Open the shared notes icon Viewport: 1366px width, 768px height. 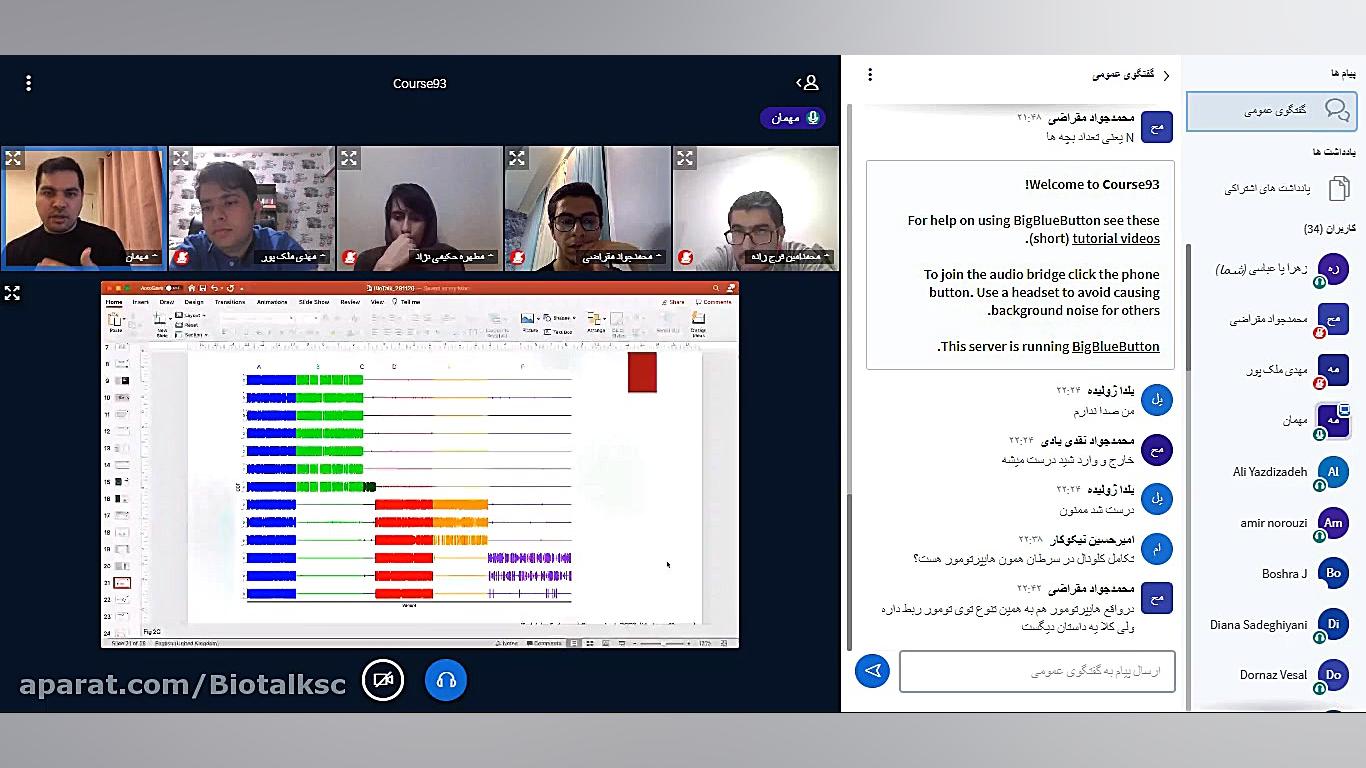point(1338,188)
